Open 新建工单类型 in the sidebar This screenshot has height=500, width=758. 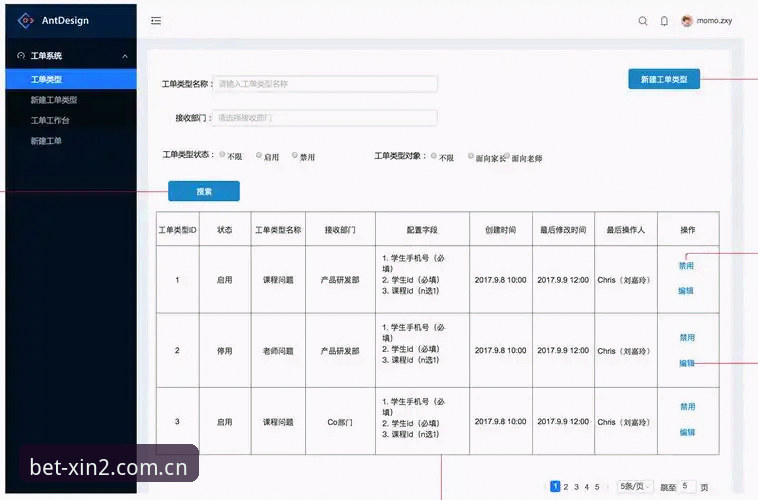pos(54,100)
